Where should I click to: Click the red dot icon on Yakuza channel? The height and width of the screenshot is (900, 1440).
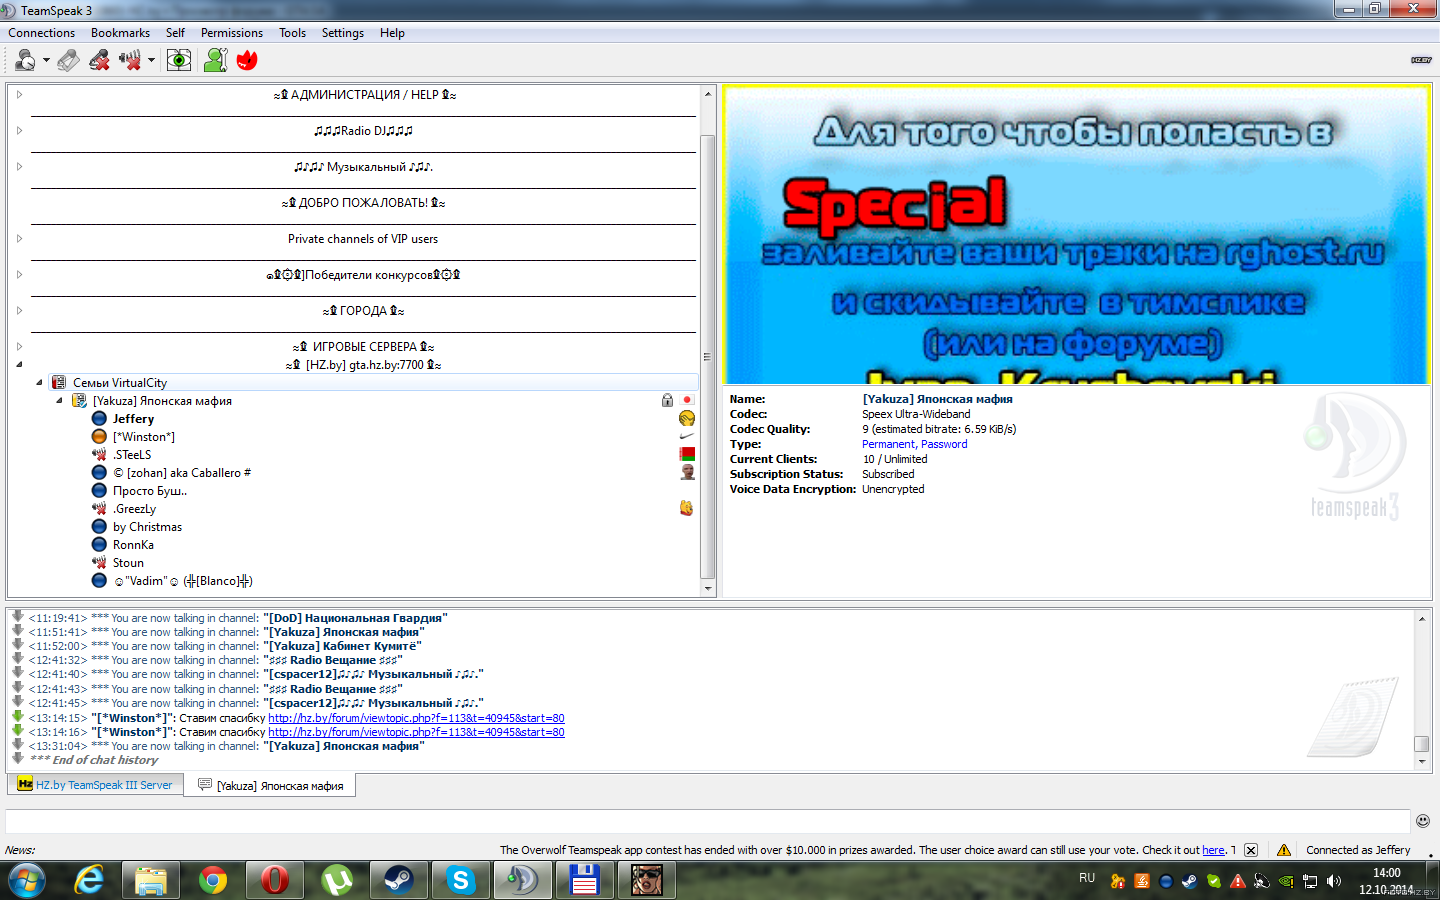click(687, 400)
